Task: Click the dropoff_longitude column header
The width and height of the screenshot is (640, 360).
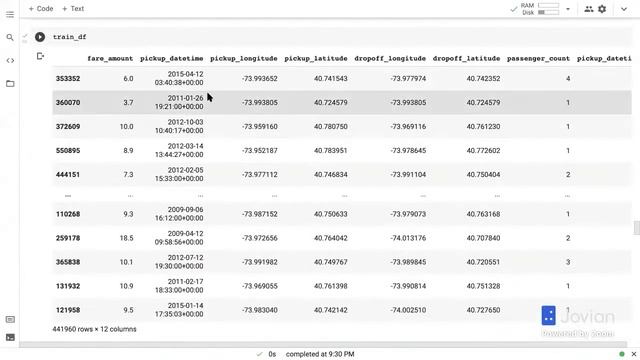Action: pos(390,58)
